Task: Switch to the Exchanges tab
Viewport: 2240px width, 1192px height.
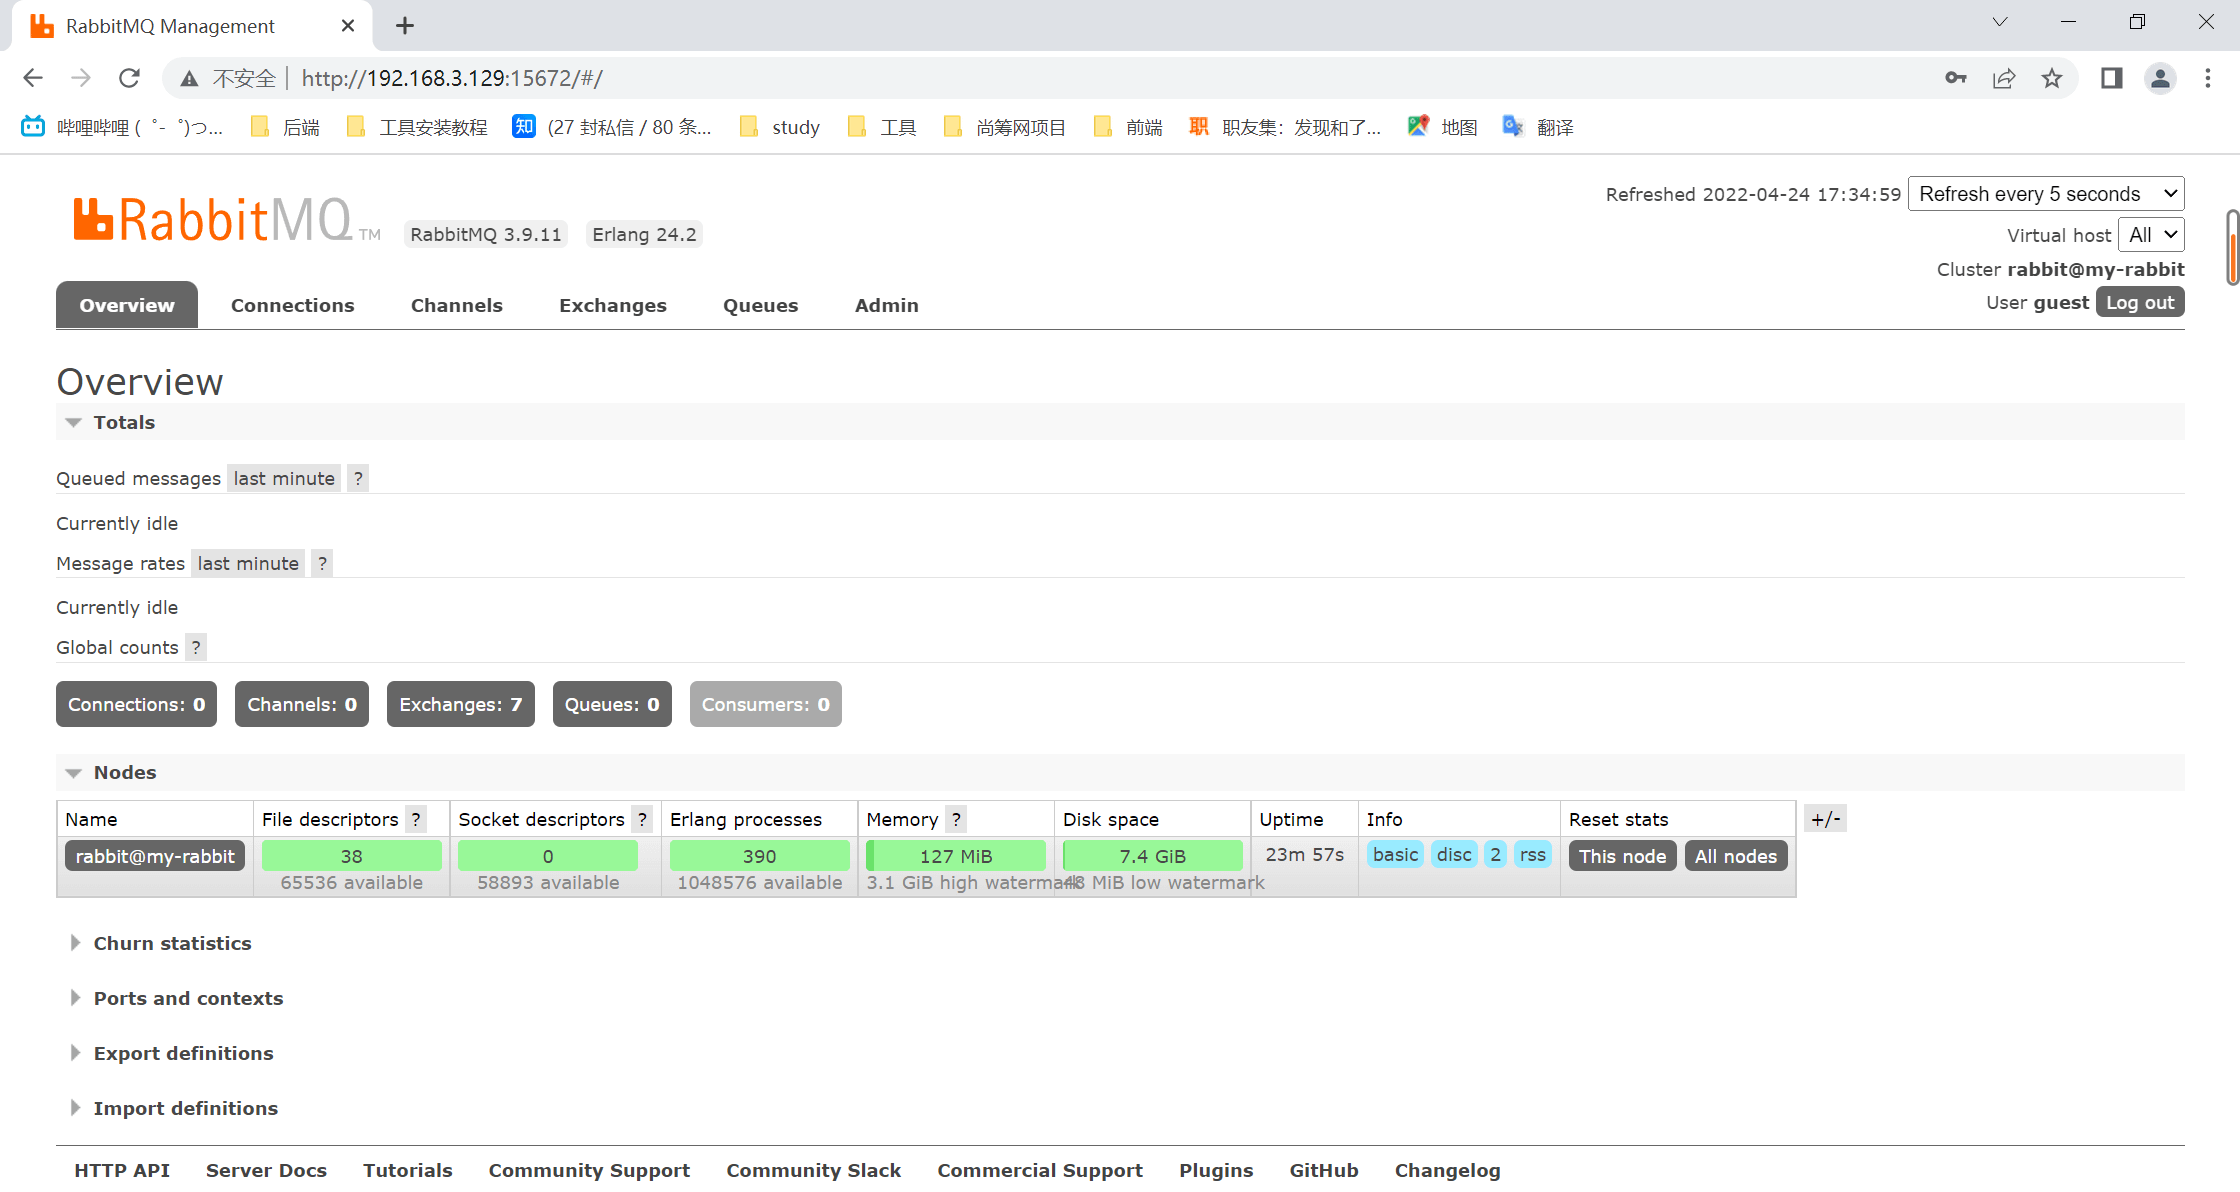Action: [x=613, y=305]
